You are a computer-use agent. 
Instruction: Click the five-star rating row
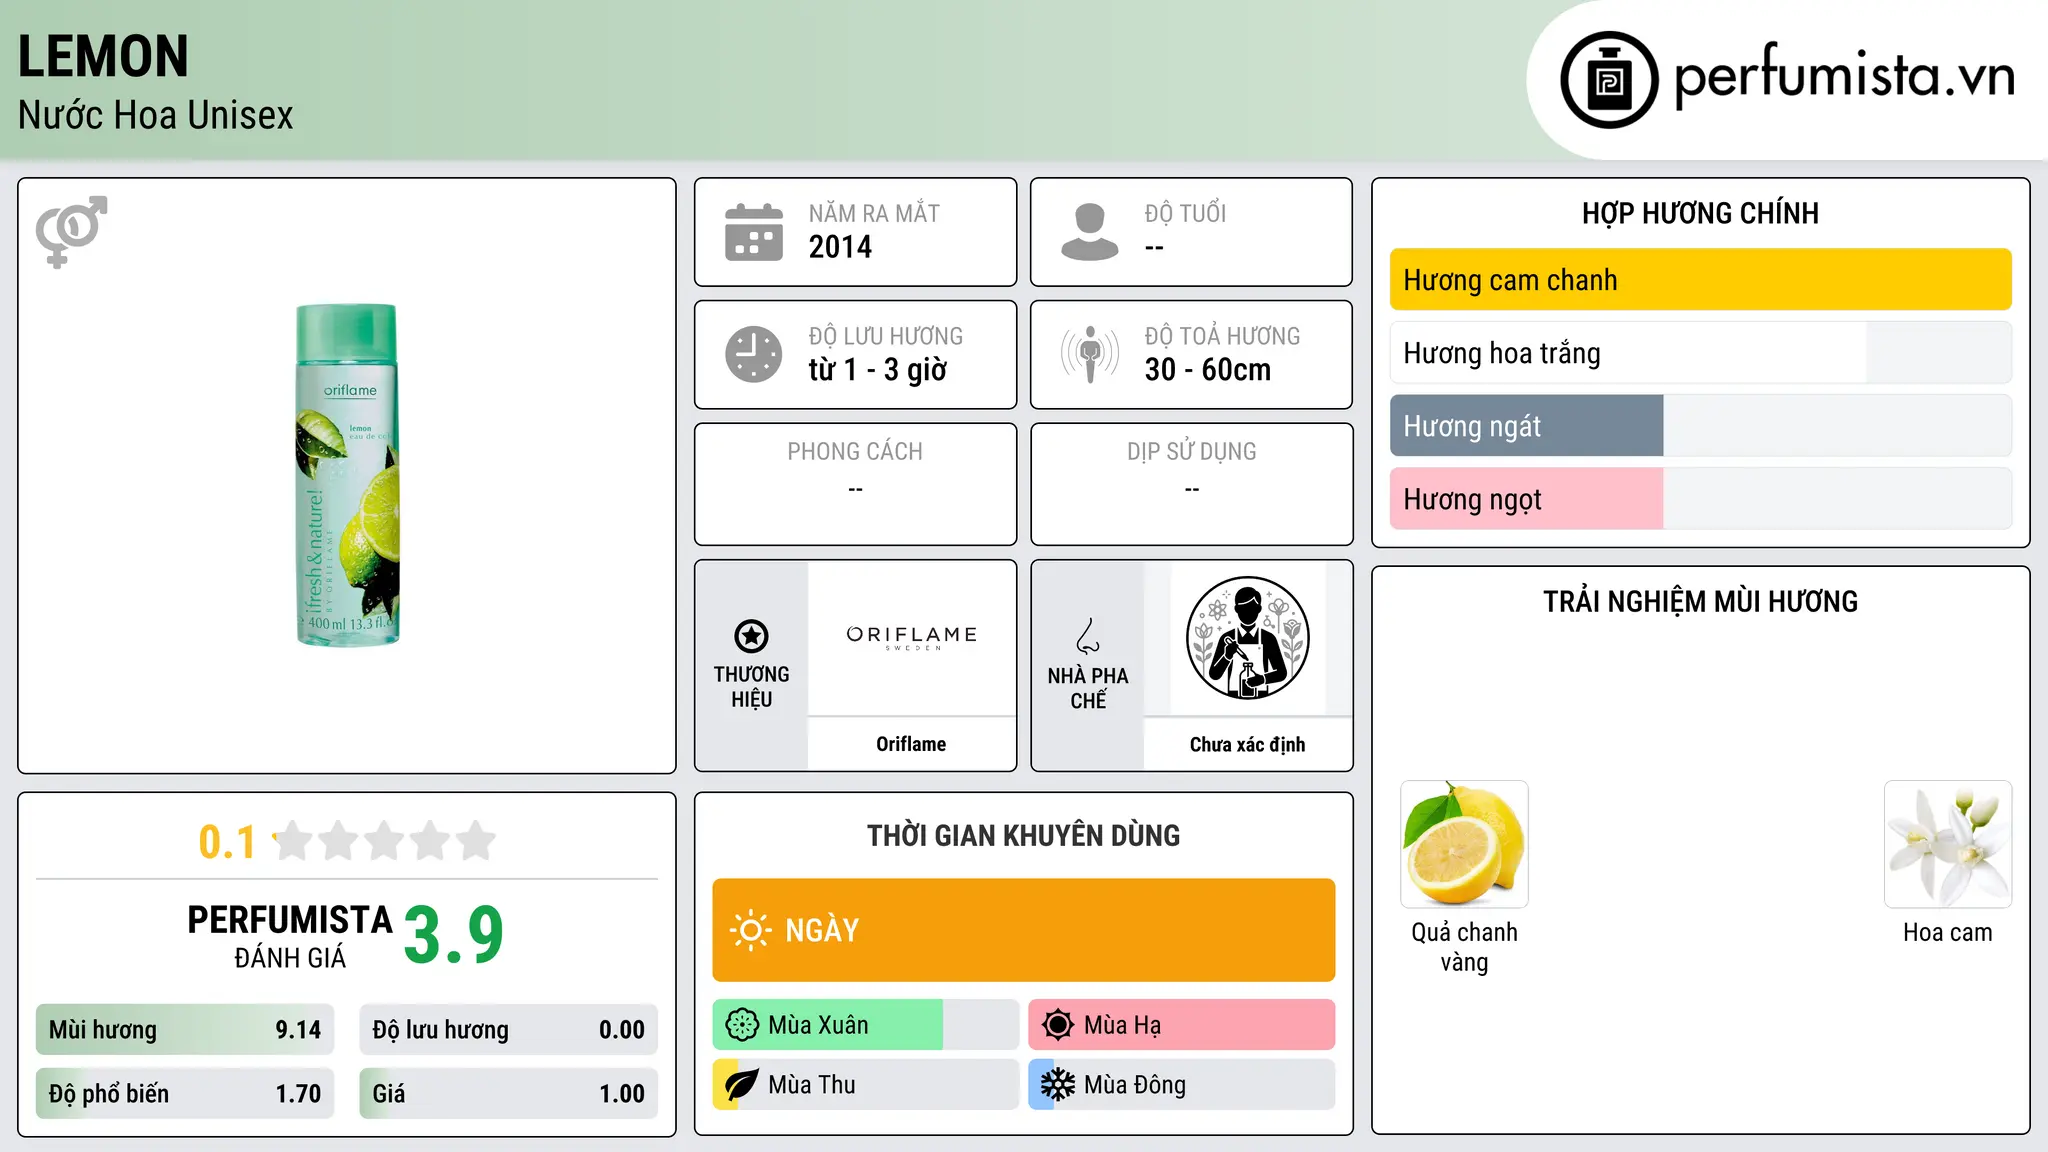click(x=384, y=841)
